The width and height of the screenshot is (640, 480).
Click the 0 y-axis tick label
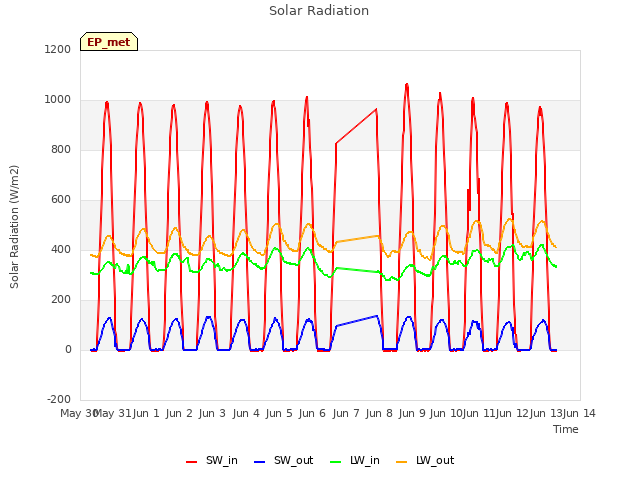(68, 349)
